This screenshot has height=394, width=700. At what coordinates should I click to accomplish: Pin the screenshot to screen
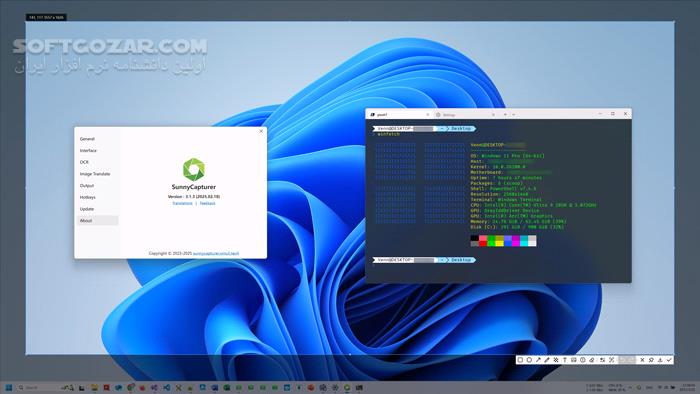tap(651, 360)
